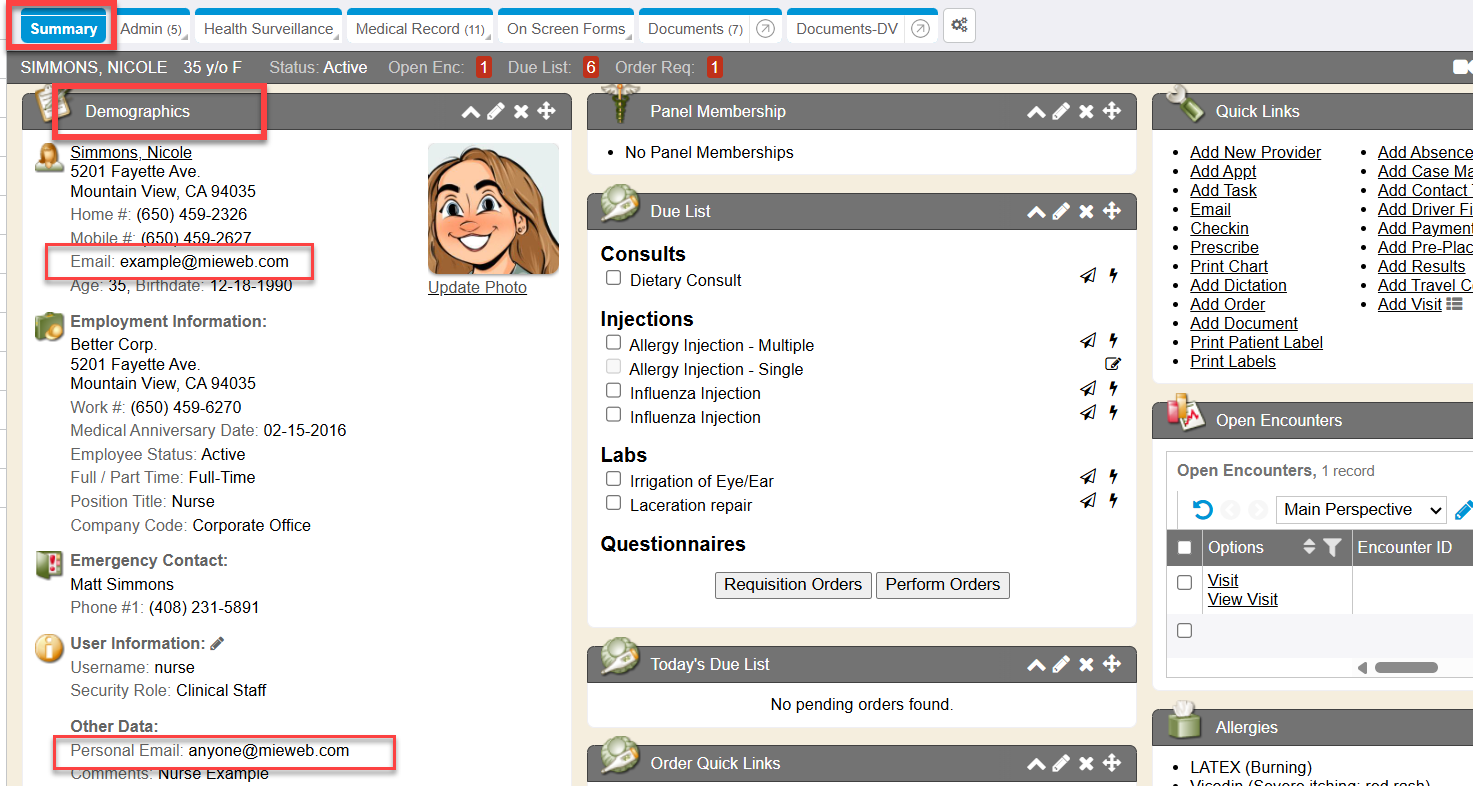Check the Dietary Consult checkbox
The width and height of the screenshot is (1473, 786).
point(614,278)
